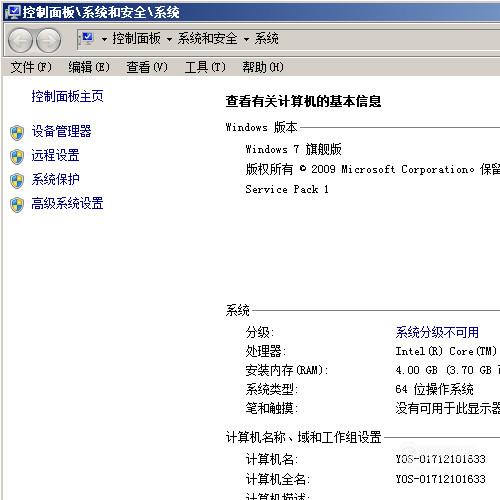Click shield icon beside 设备管理器

pyautogui.click(x=17, y=133)
